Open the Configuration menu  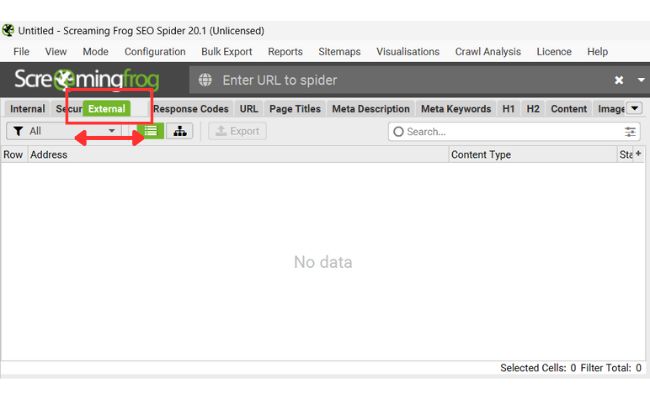click(155, 52)
